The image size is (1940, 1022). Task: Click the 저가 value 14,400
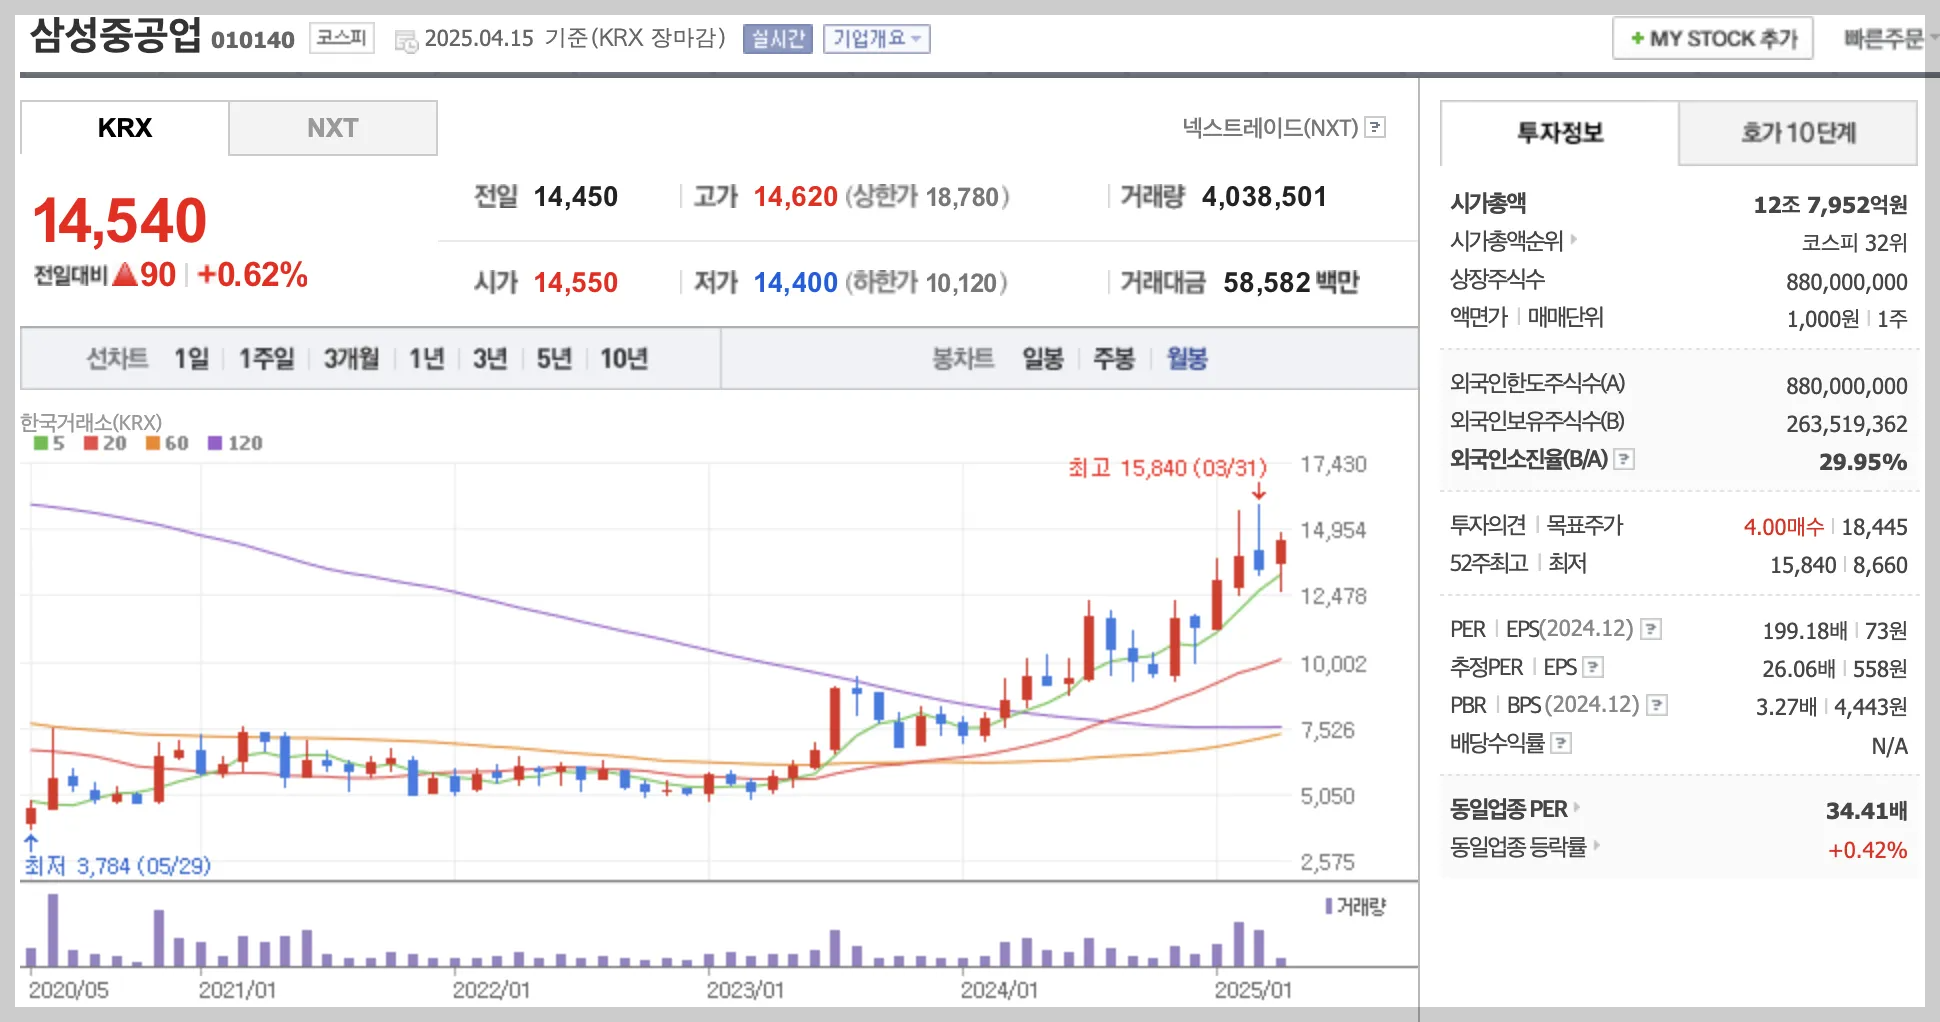click(795, 283)
